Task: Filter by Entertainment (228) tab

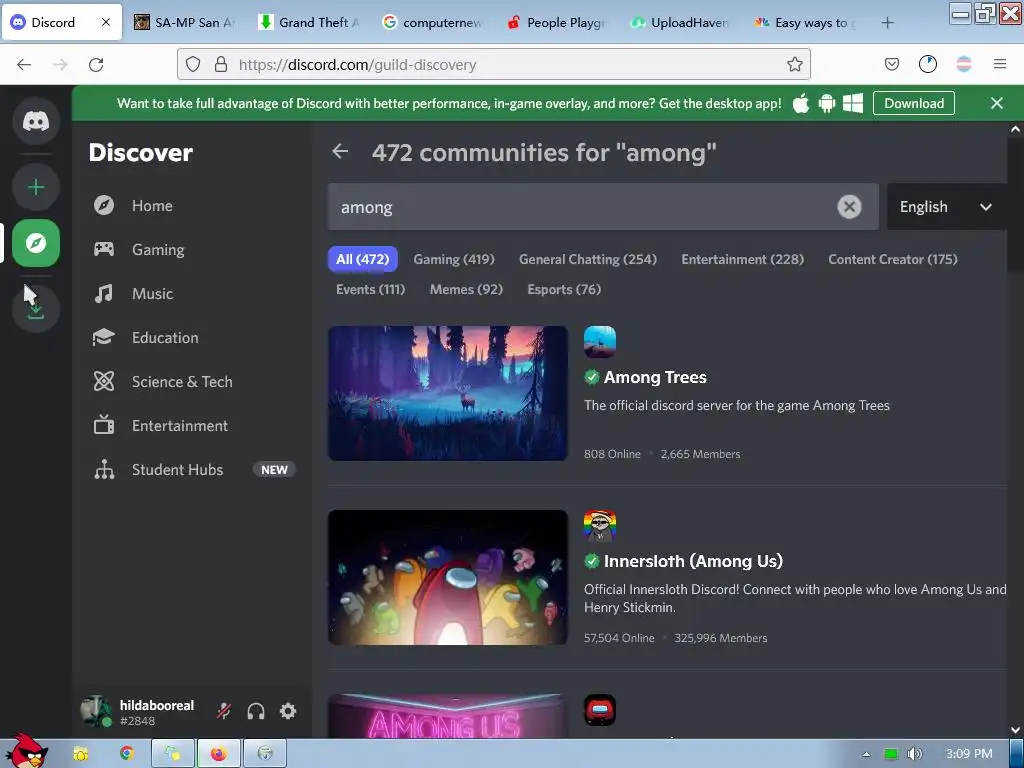Action: pyautogui.click(x=743, y=259)
